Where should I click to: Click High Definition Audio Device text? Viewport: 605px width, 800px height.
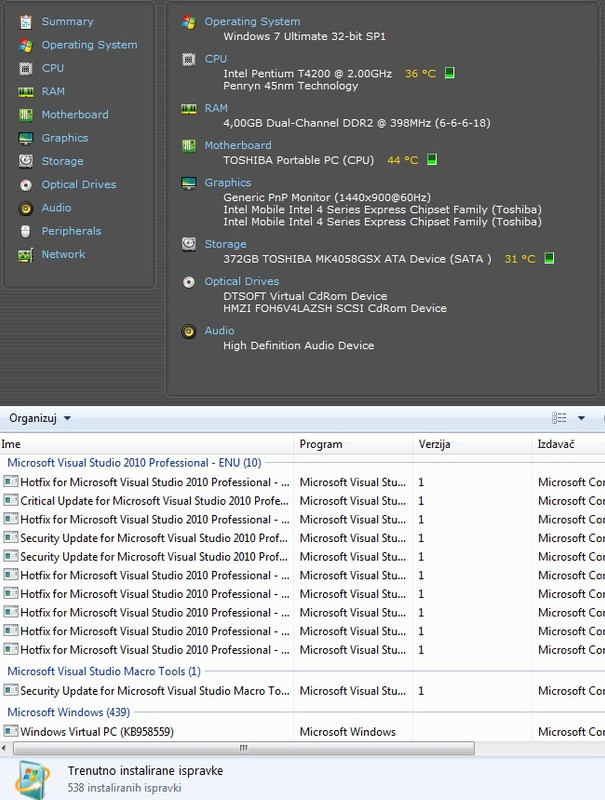click(298, 346)
